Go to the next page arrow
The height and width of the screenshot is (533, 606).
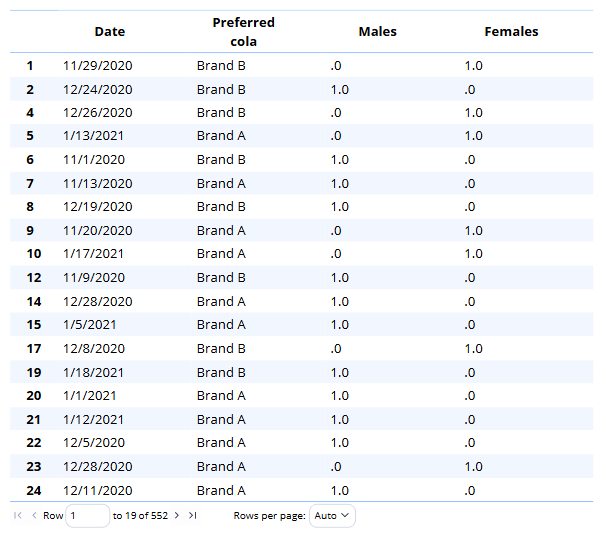pyautogui.click(x=177, y=515)
